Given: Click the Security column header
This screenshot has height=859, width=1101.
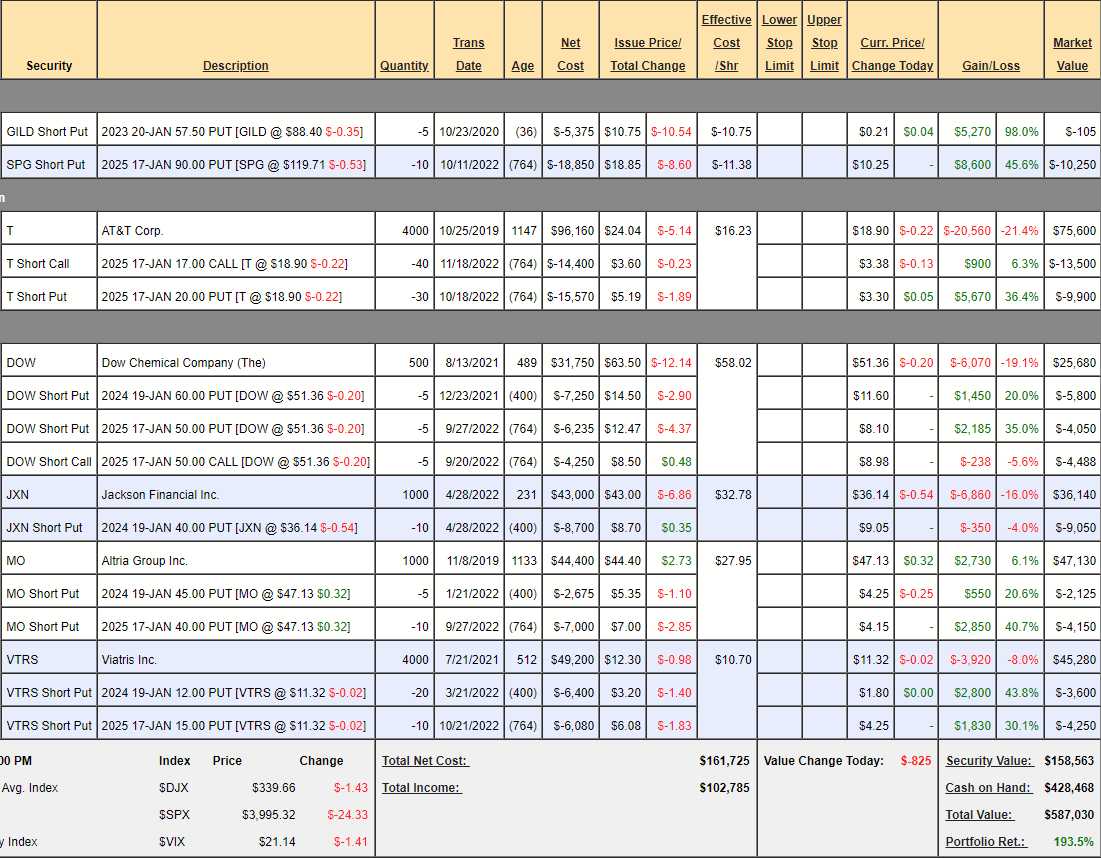Looking at the screenshot, I should tap(49, 66).
